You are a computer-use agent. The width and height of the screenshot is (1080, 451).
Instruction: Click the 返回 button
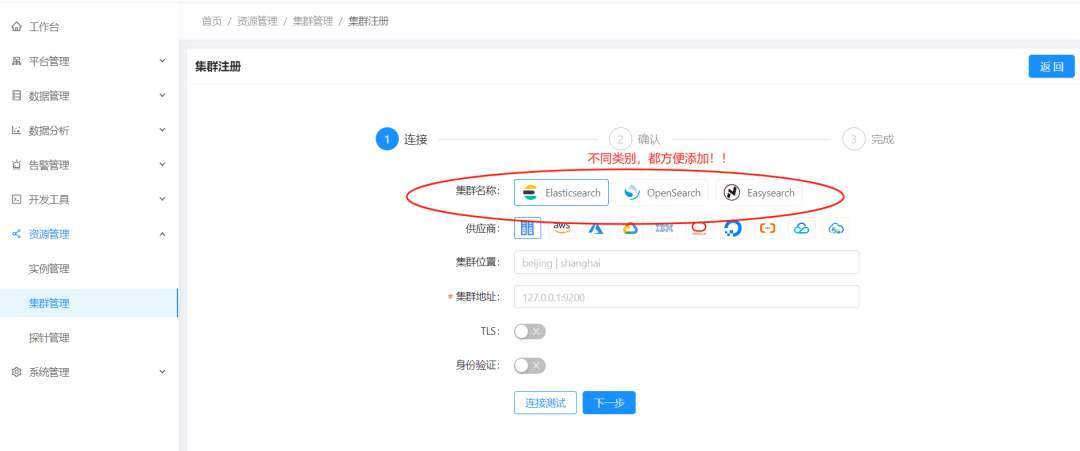(x=1052, y=67)
